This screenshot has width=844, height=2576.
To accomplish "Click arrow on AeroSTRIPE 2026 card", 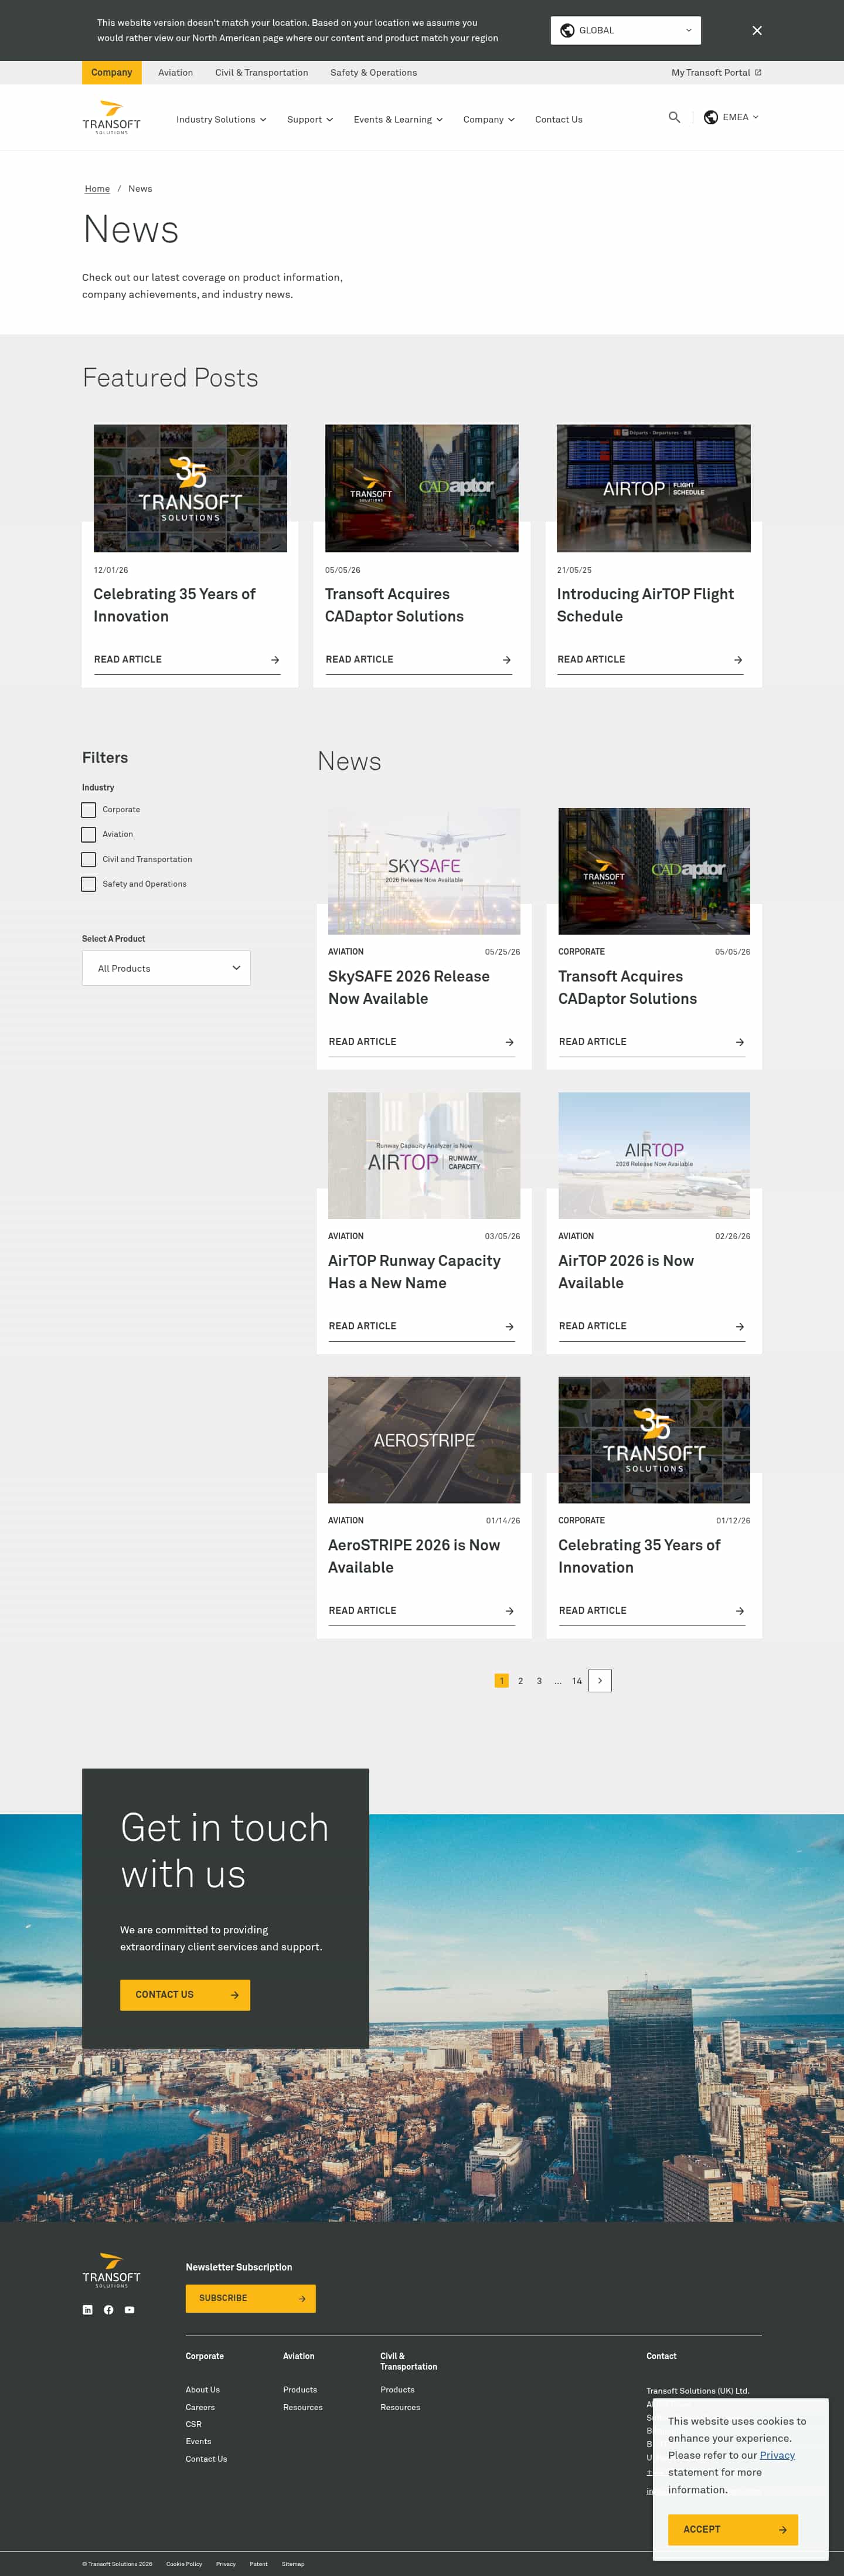I will (510, 1611).
